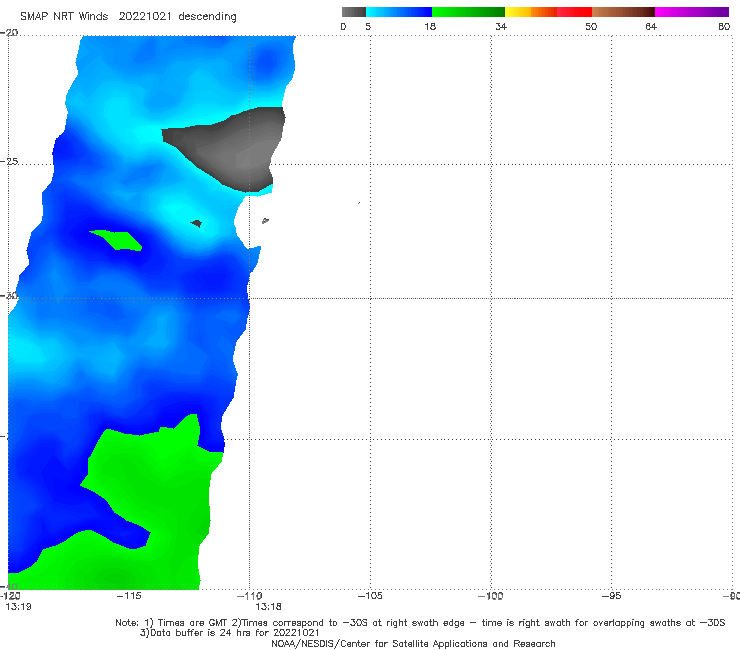Click the title text 'SMAP NRT Winds'
Image resolution: width=740 pixels, height=650 pixels.
coord(64,16)
